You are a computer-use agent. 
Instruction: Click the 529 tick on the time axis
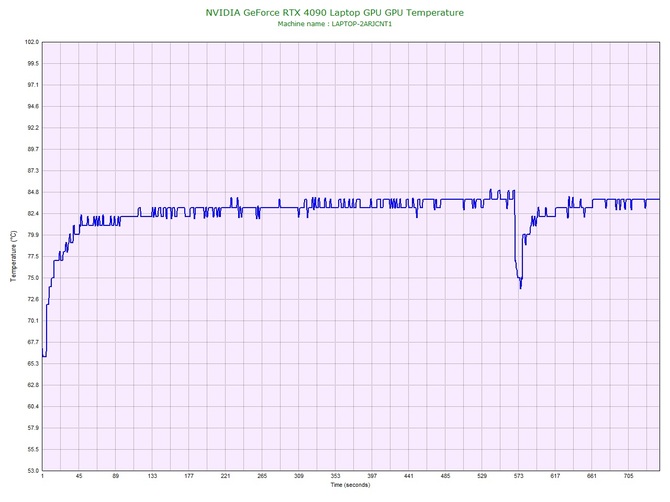(x=482, y=476)
